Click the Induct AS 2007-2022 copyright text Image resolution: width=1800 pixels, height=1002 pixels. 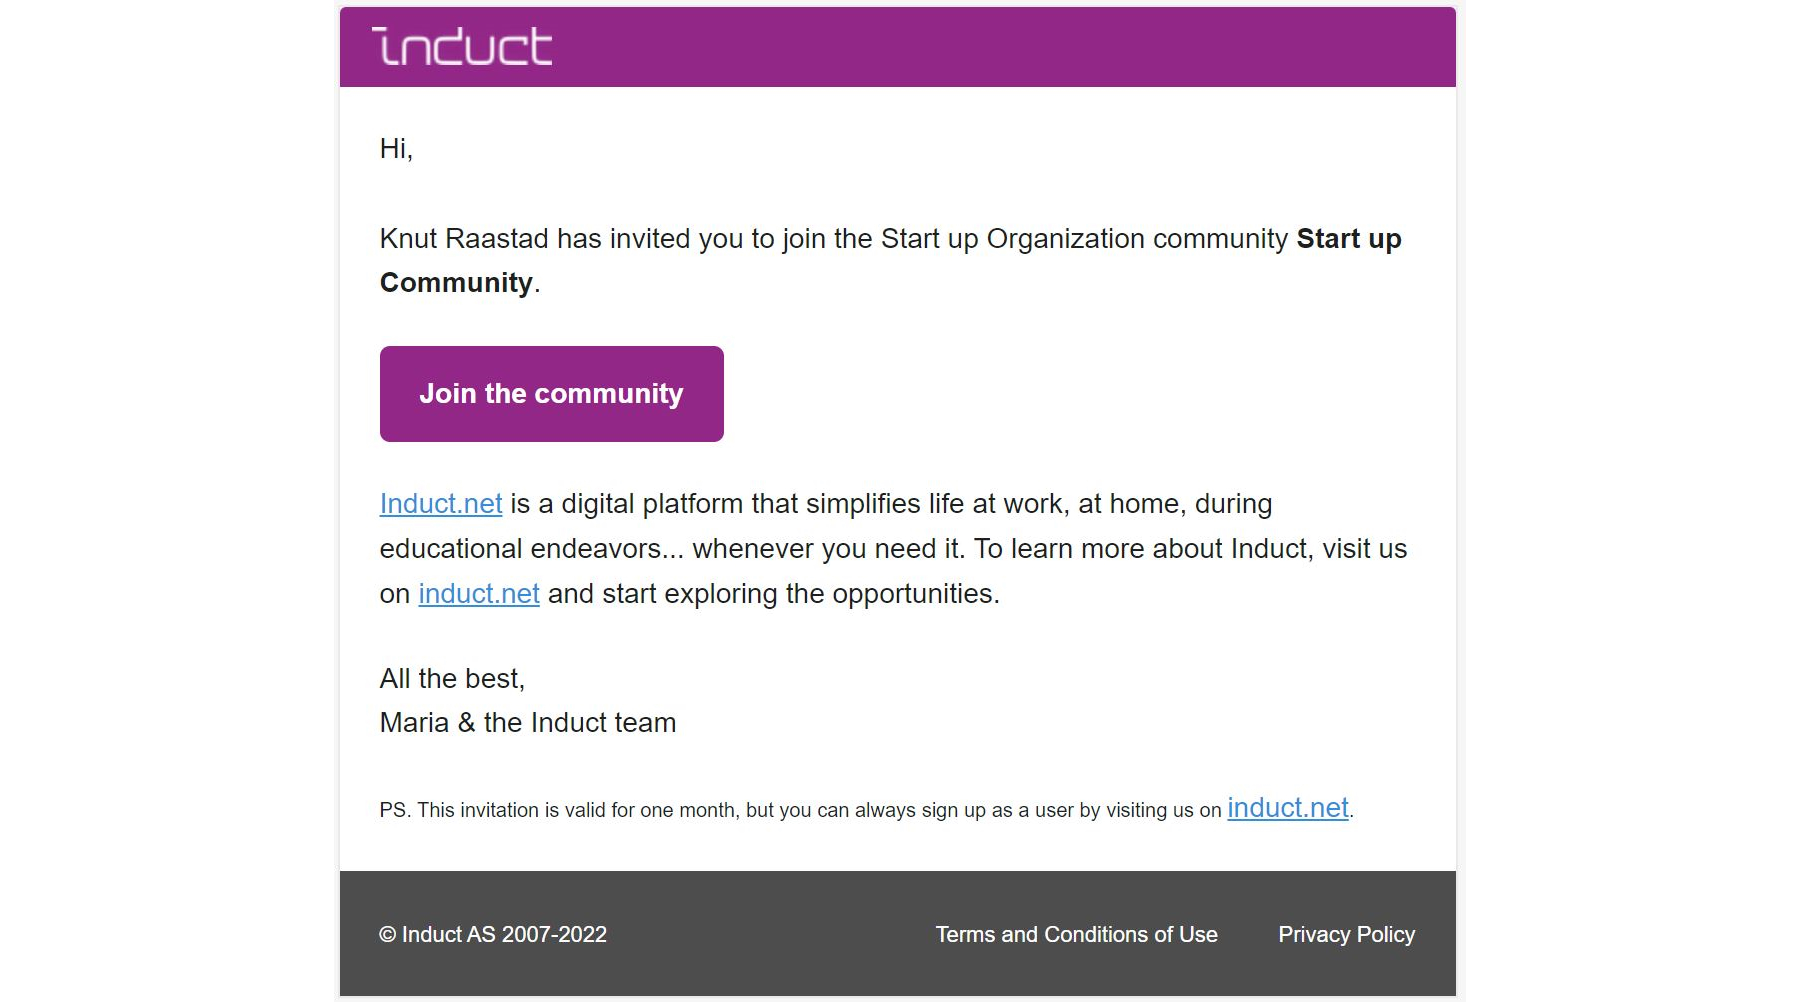493,934
